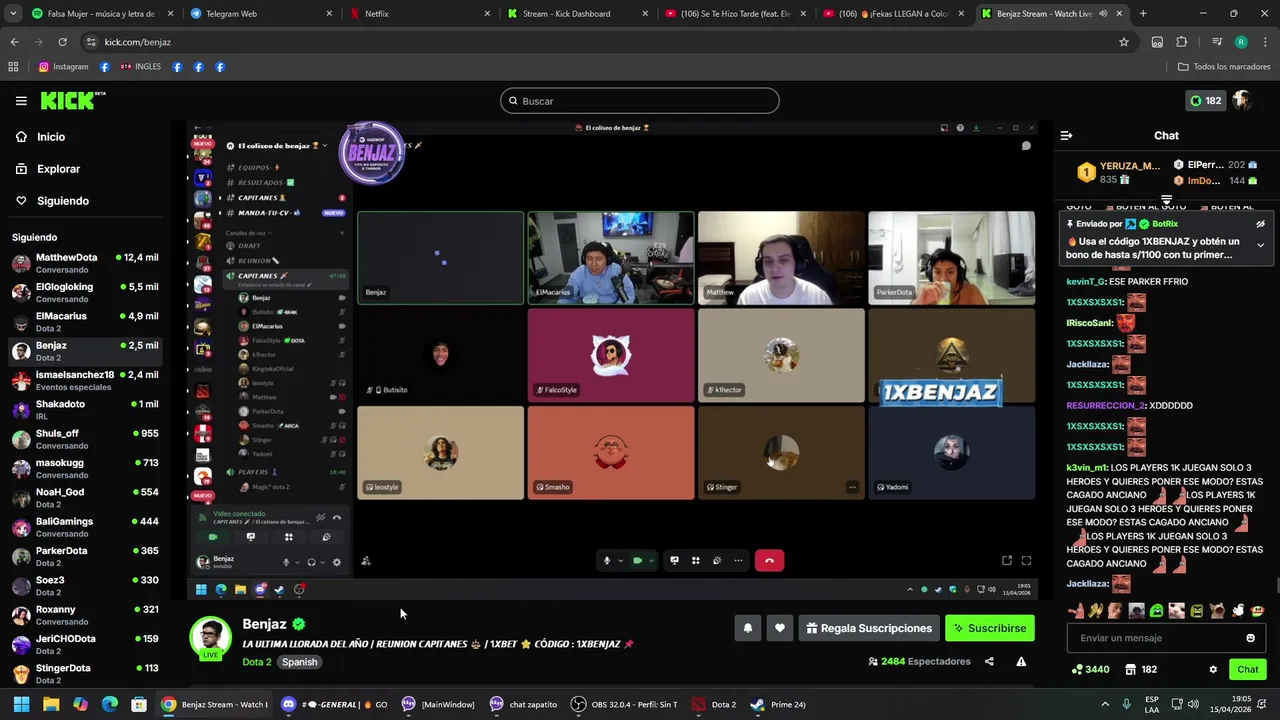Open the volume control in system tray
The image size is (1280, 720).
pyautogui.click(x=1196, y=704)
